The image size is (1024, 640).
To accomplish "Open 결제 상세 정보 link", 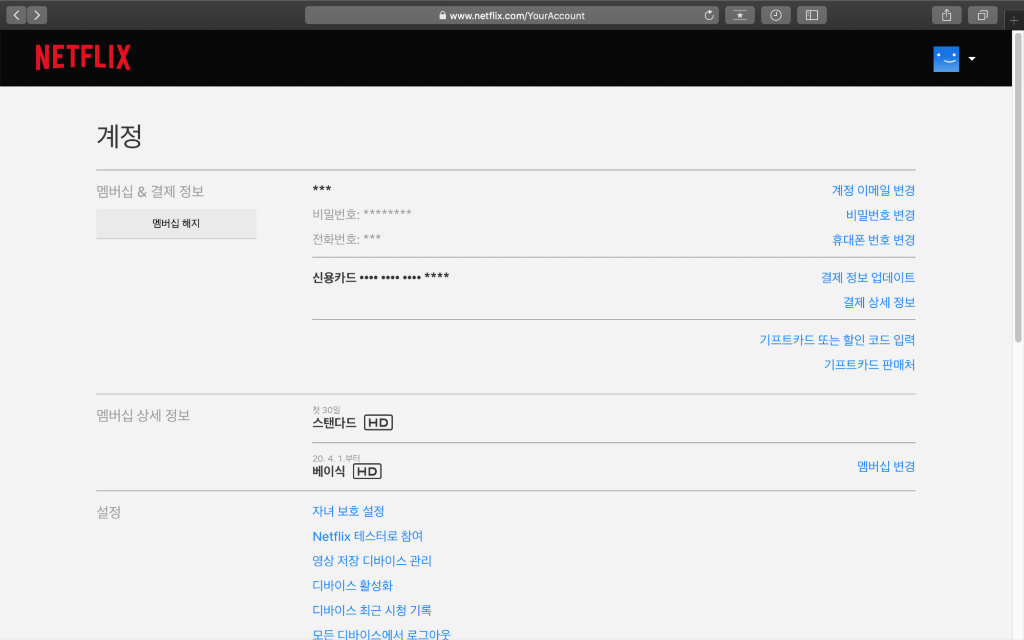I will tap(879, 302).
